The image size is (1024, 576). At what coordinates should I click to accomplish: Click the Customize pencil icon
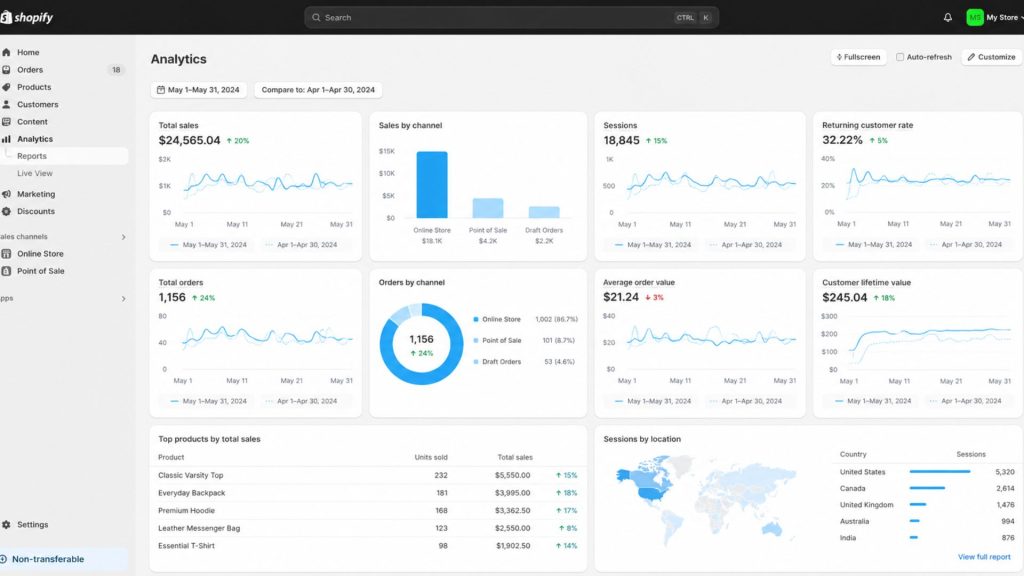(971, 57)
